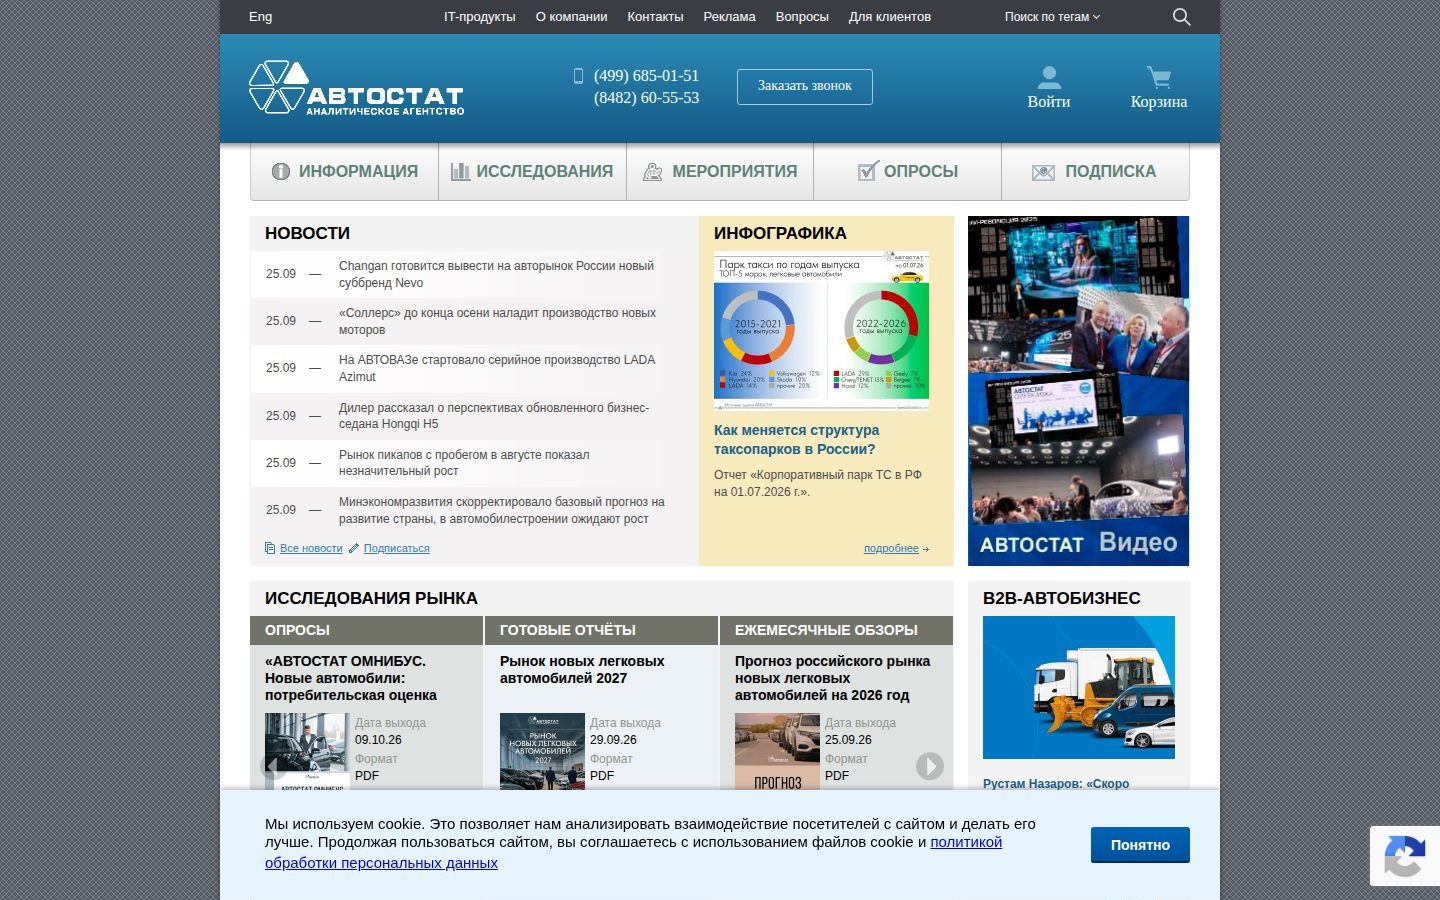Click the previous arrow in market research carousel

273,766
